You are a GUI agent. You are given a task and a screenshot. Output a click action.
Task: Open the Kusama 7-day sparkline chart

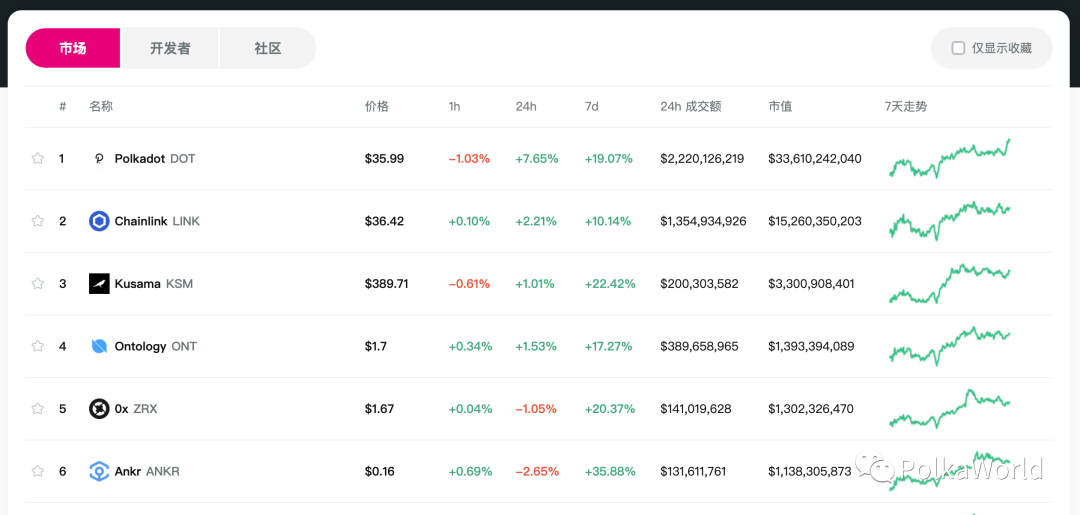tap(950, 284)
